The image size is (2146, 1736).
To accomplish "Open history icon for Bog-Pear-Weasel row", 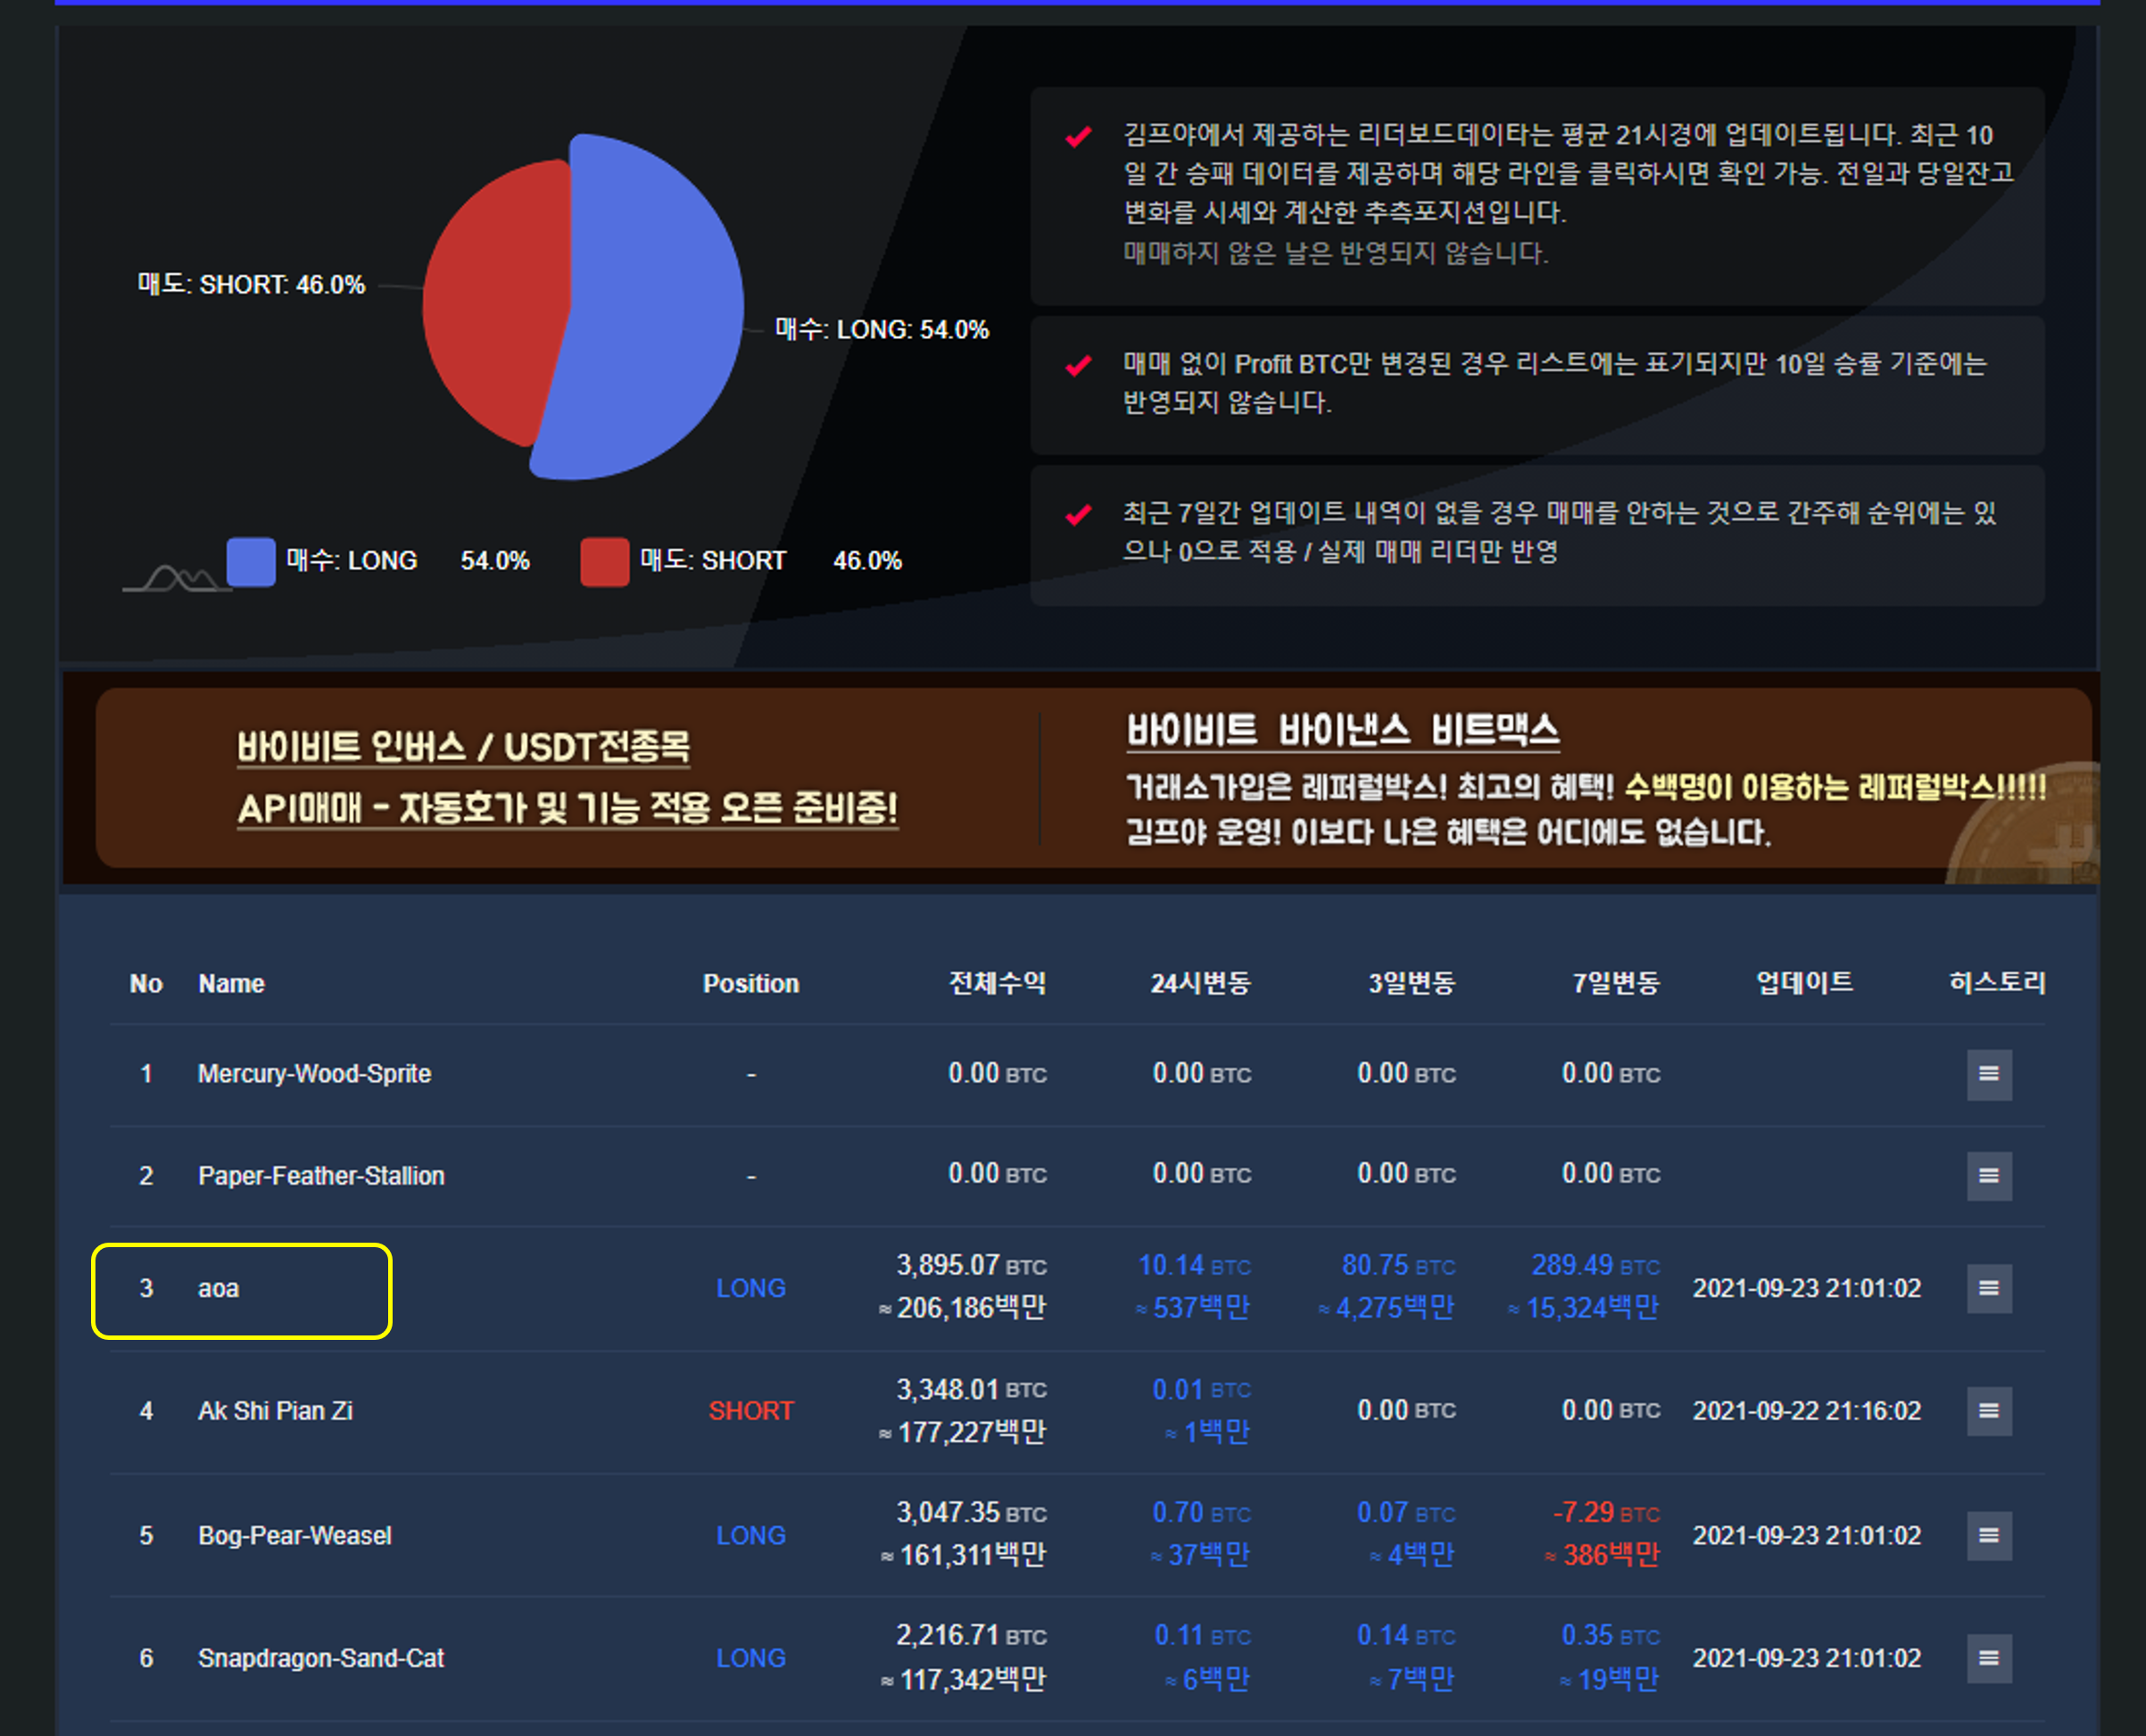I will [x=1988, y=1535].
